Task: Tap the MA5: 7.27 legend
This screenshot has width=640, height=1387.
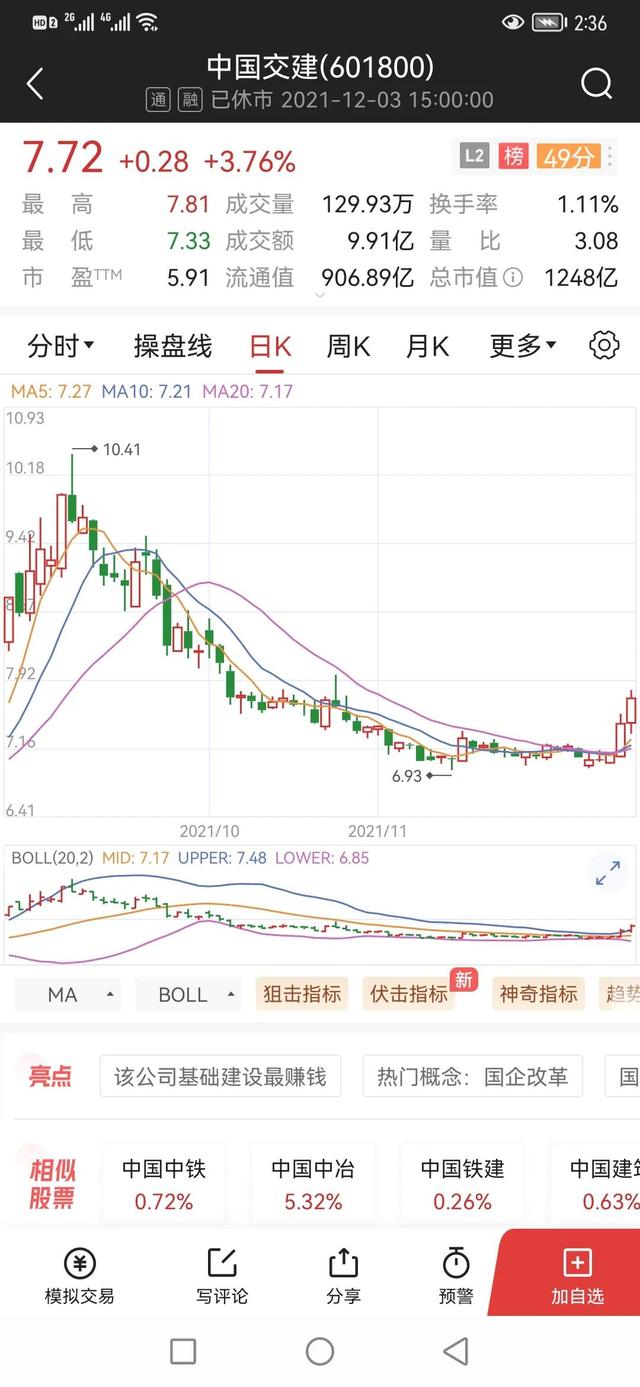Action: coord(51,391)
